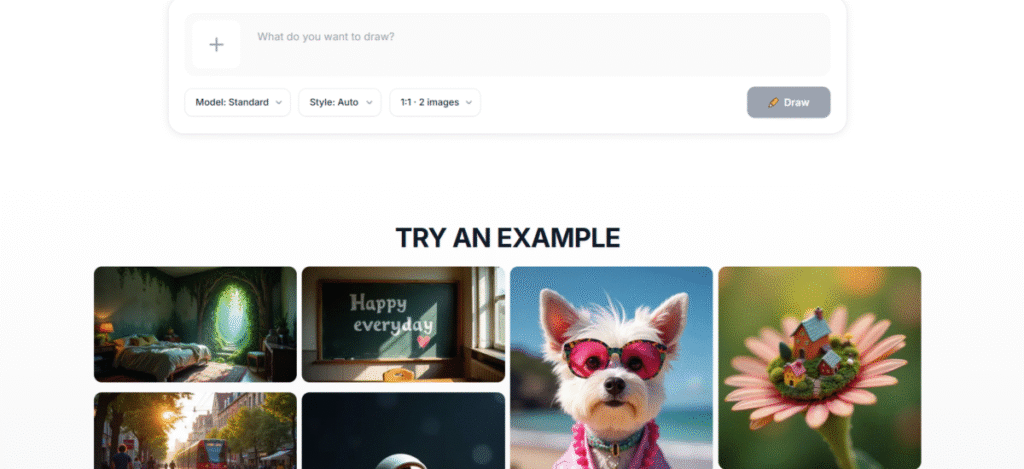This screenshot has width=1024, height=469.
Task: Click the plus icon to add an image
Action: 216,44
